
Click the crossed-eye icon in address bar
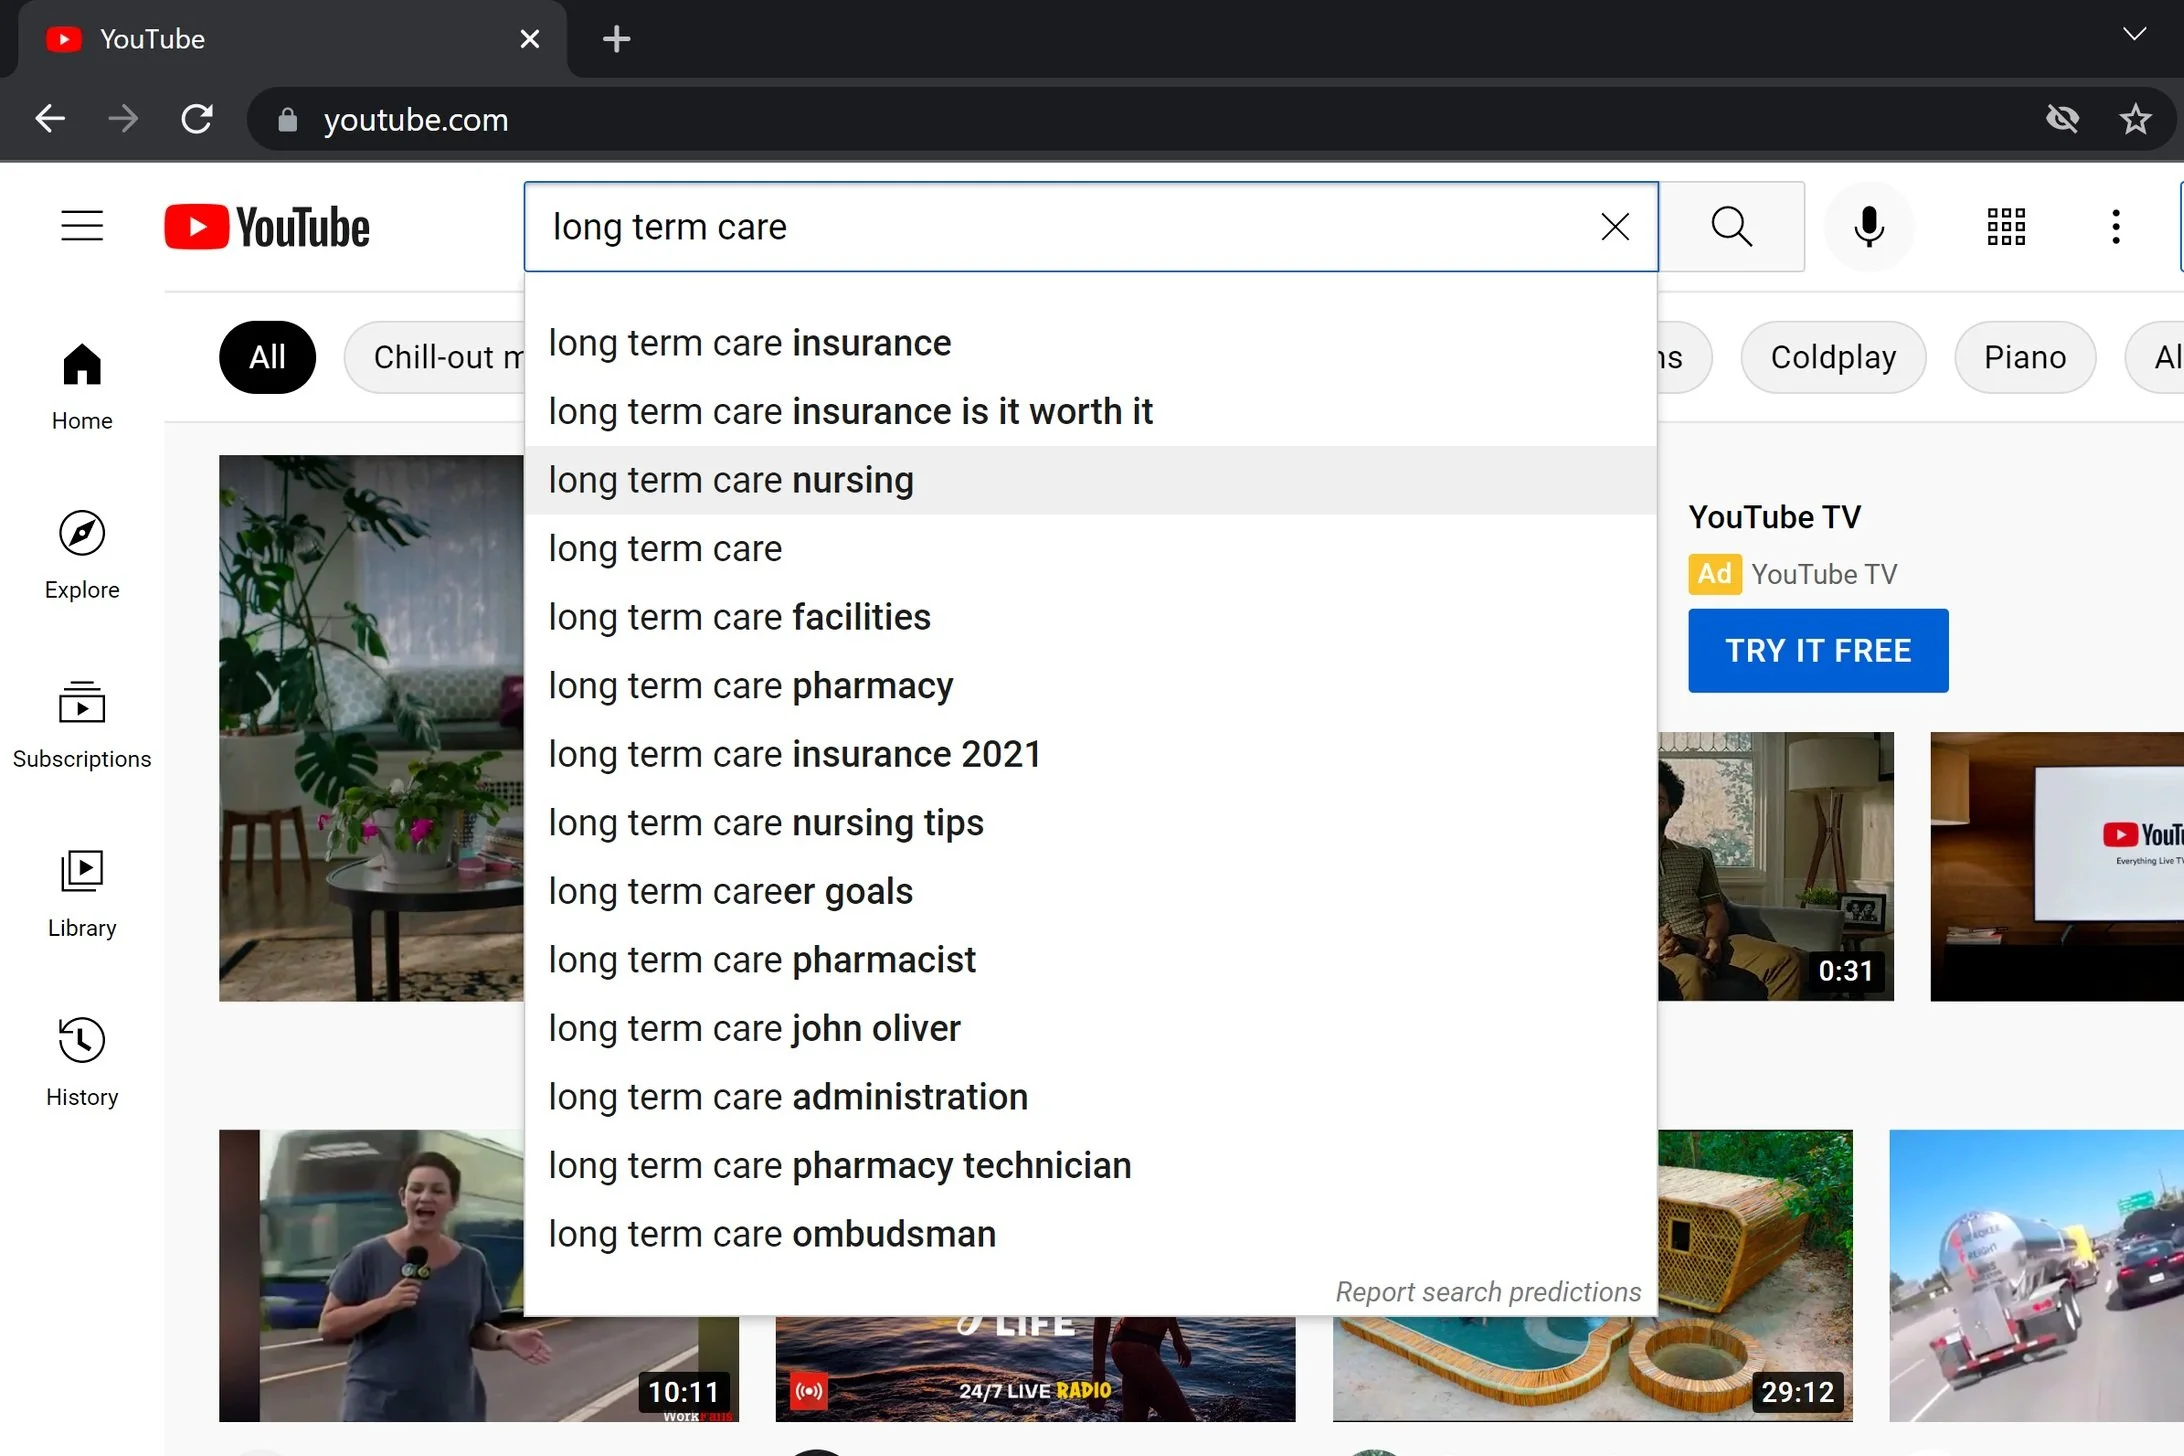pyautogui.click(x=2062, y=119)
